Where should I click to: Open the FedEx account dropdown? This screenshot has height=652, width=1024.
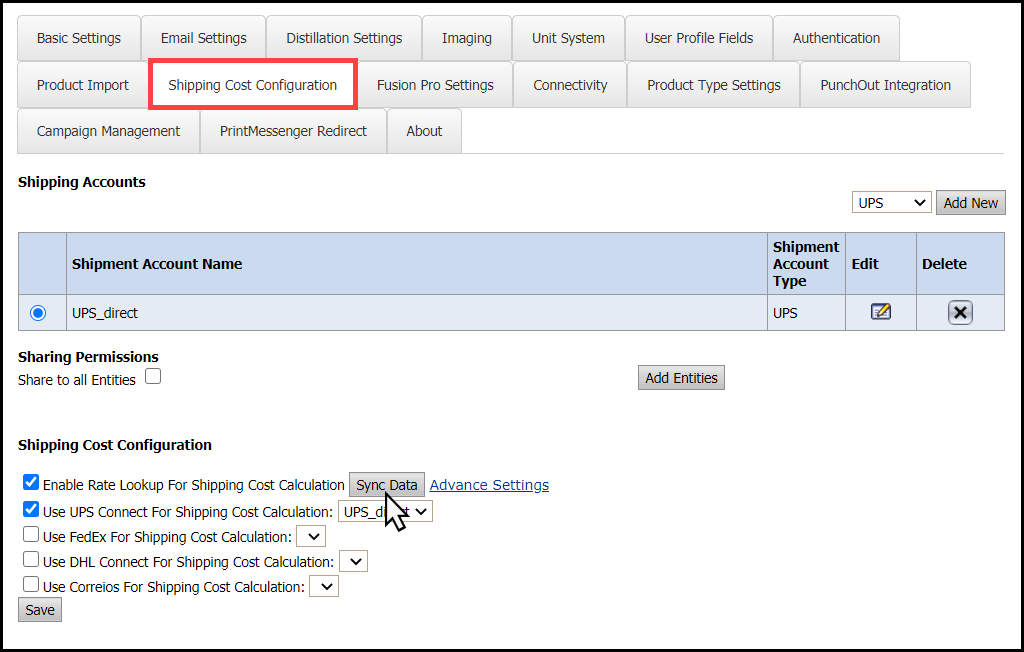311,537
